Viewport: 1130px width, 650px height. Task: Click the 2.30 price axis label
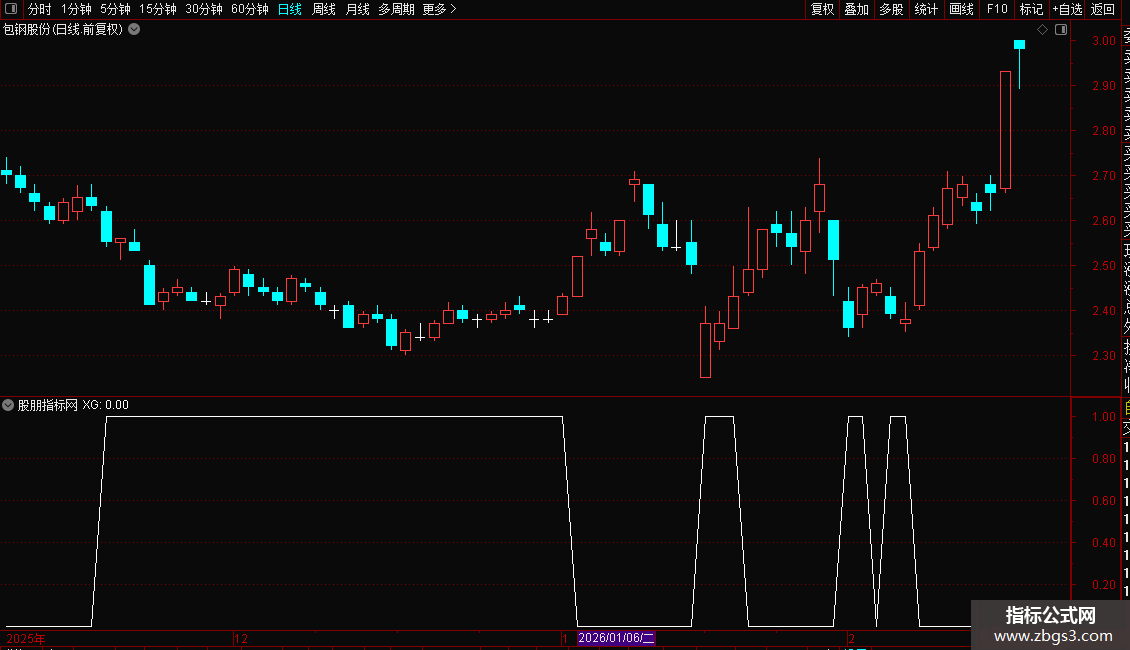[x=1104, y=356]
